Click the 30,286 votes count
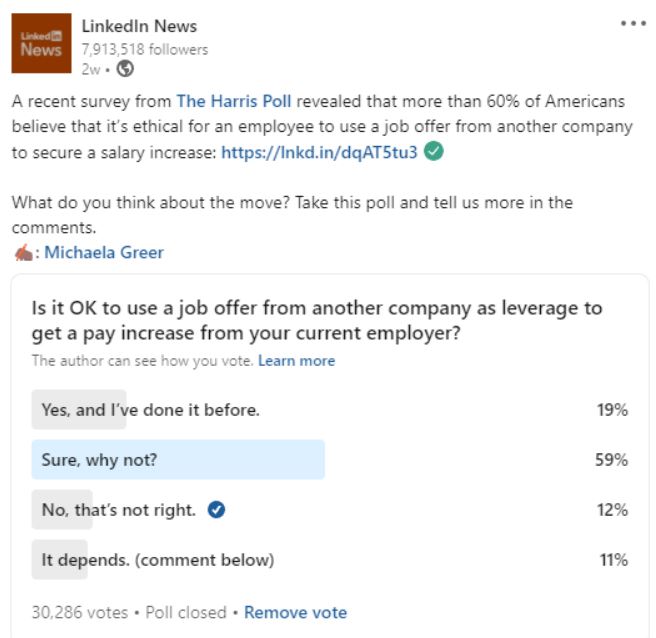Viewport: 656px width, 638px height. (x=80, y=612)
